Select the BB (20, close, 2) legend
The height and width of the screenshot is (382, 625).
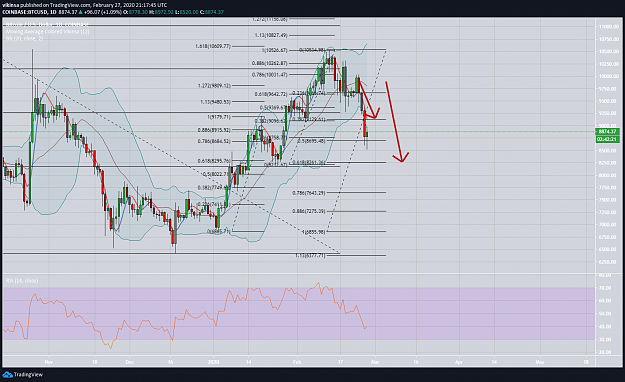[24, 38]
